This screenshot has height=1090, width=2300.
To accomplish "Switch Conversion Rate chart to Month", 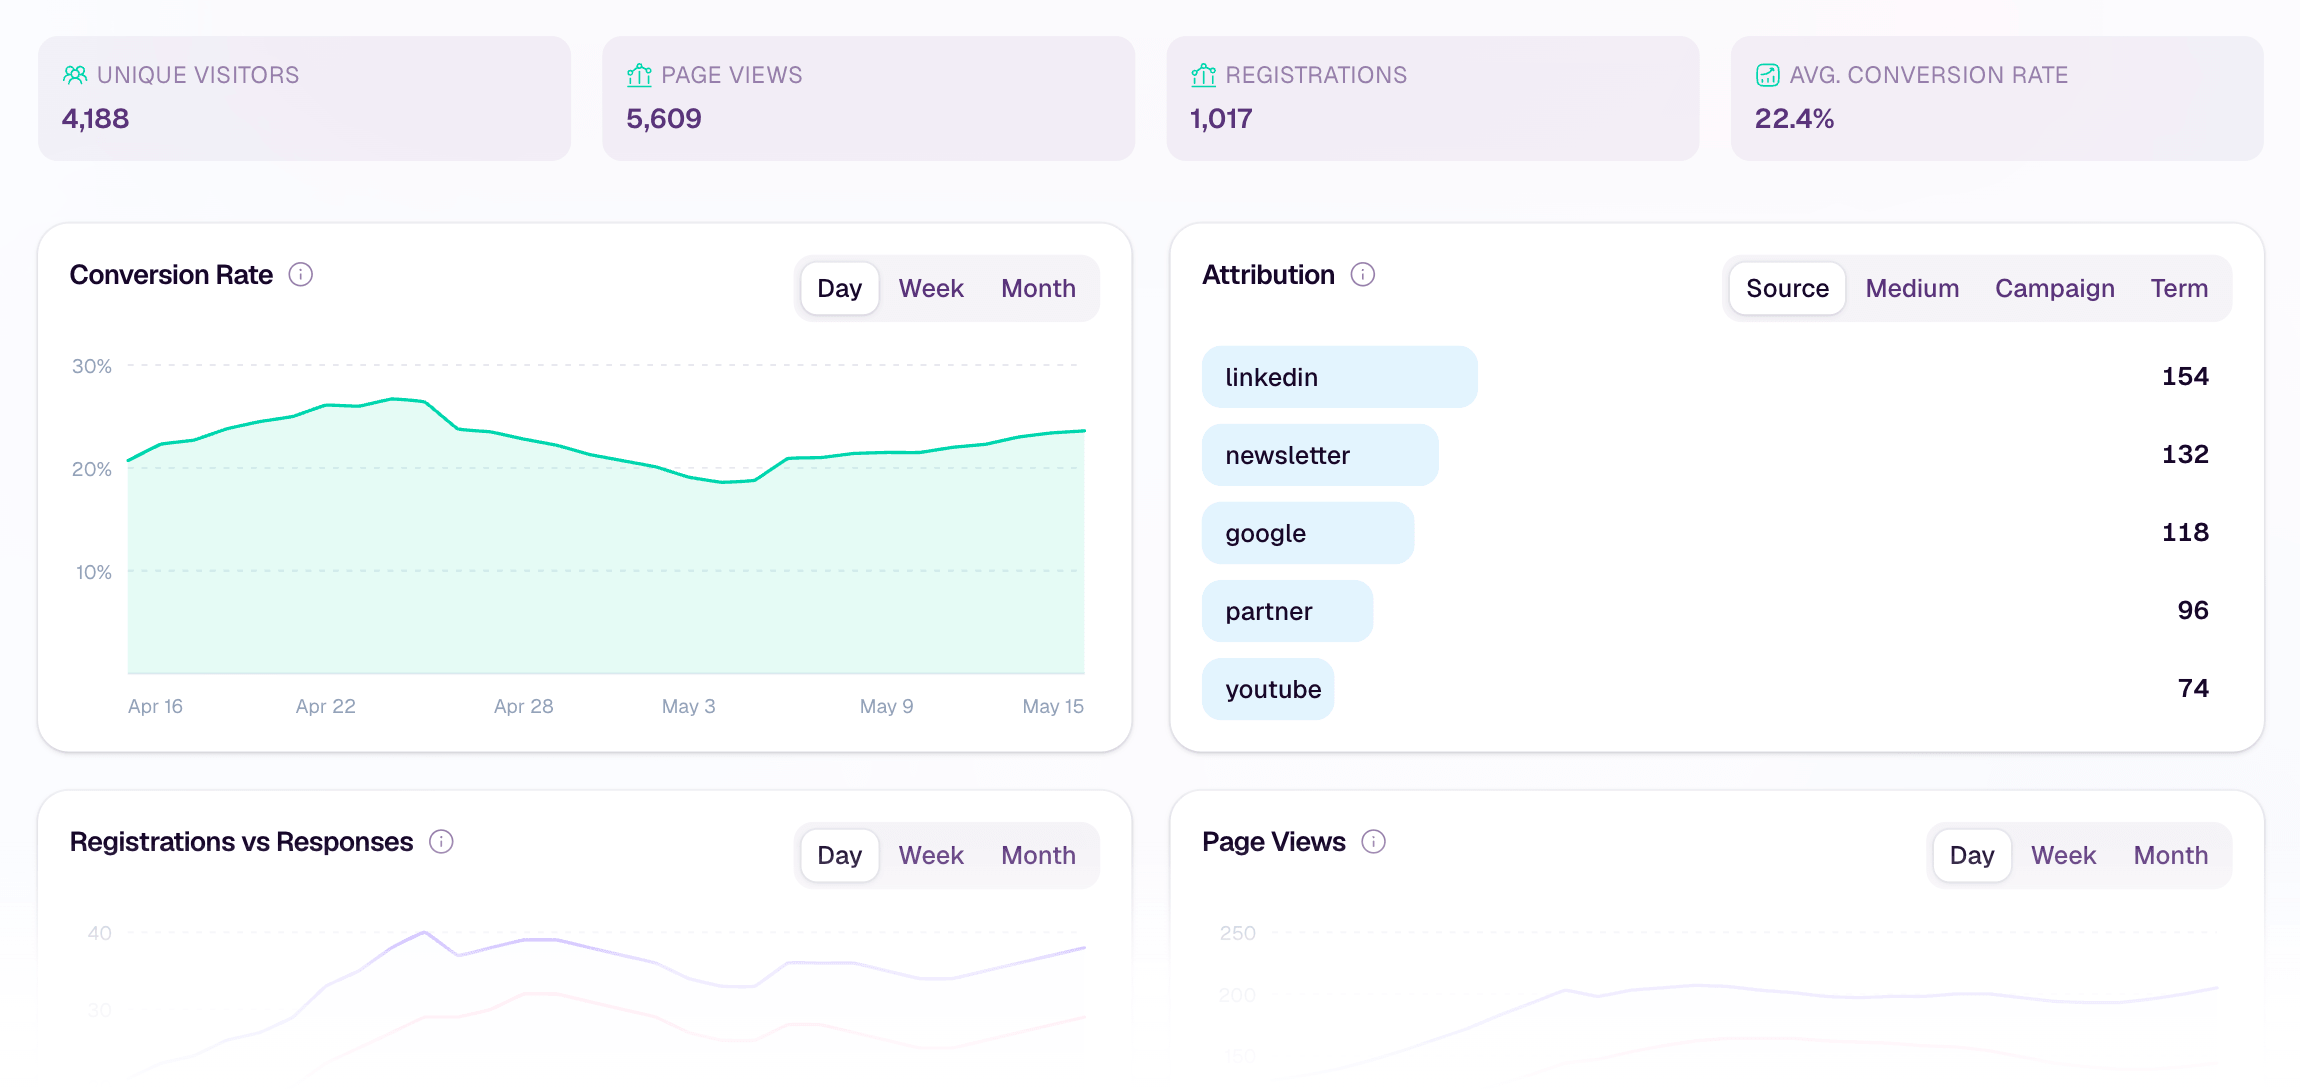I will click(x=1039, y=288).
